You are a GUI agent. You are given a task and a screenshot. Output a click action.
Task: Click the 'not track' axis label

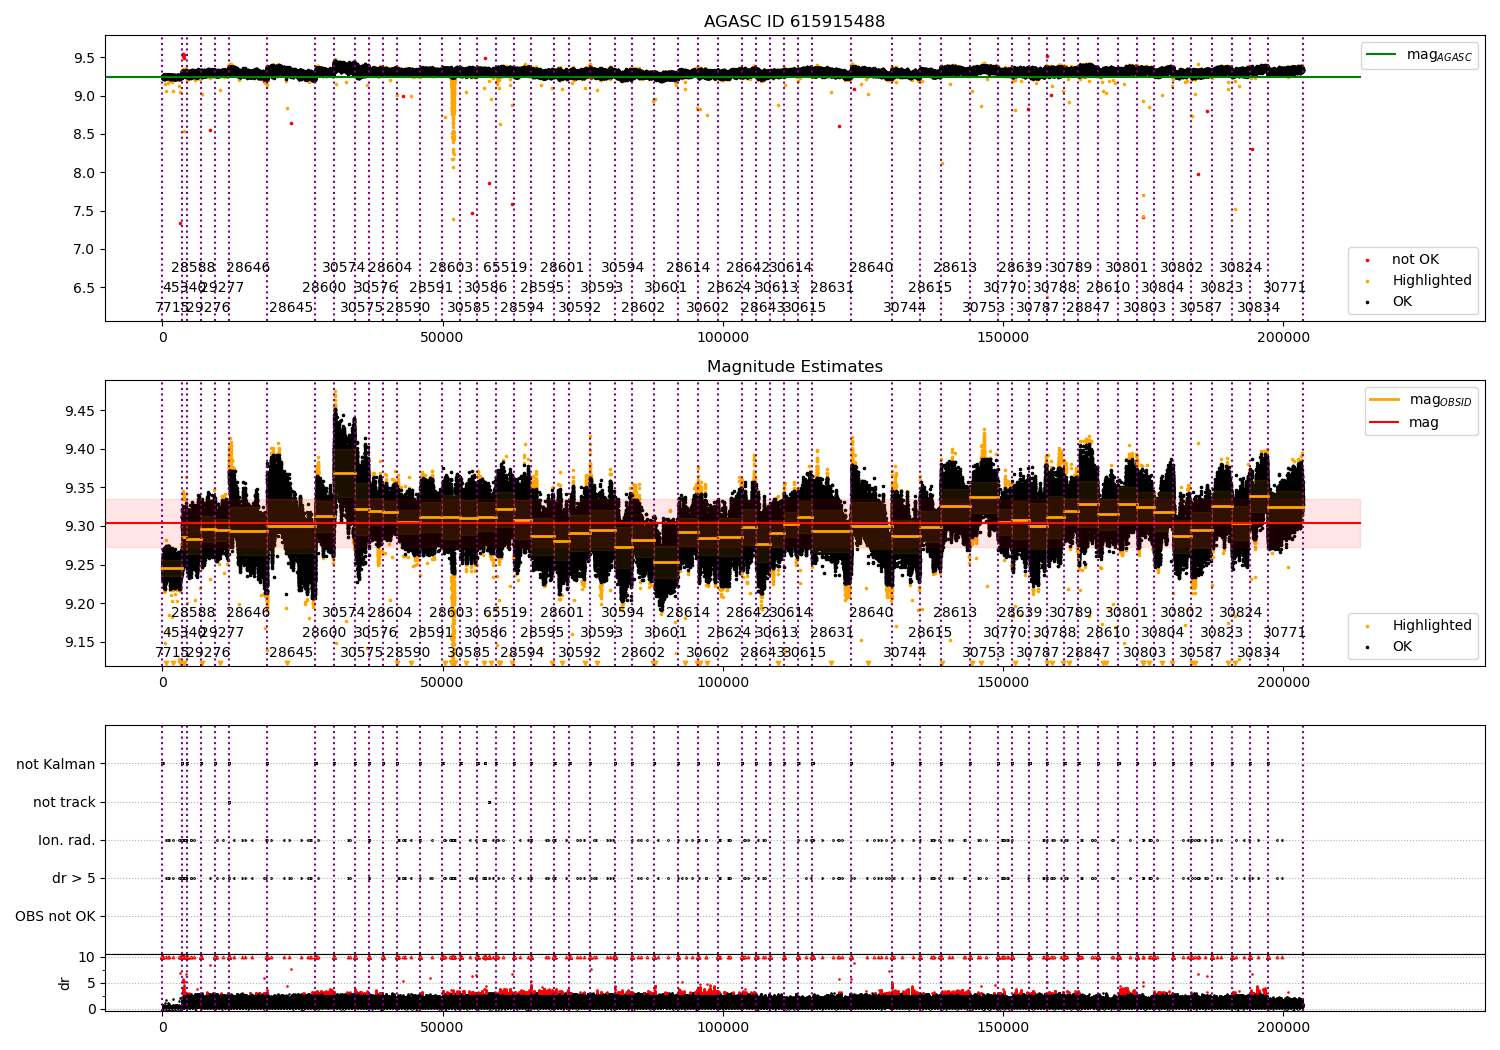(64, 803)
